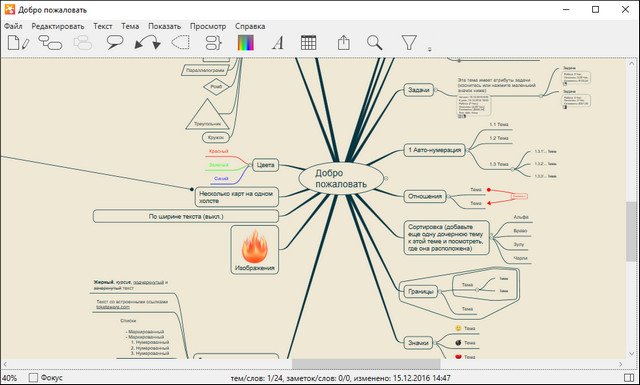Toggle the side panel icon in status bar
This screenshot has height=385, width=640.
tap(629, 378)
